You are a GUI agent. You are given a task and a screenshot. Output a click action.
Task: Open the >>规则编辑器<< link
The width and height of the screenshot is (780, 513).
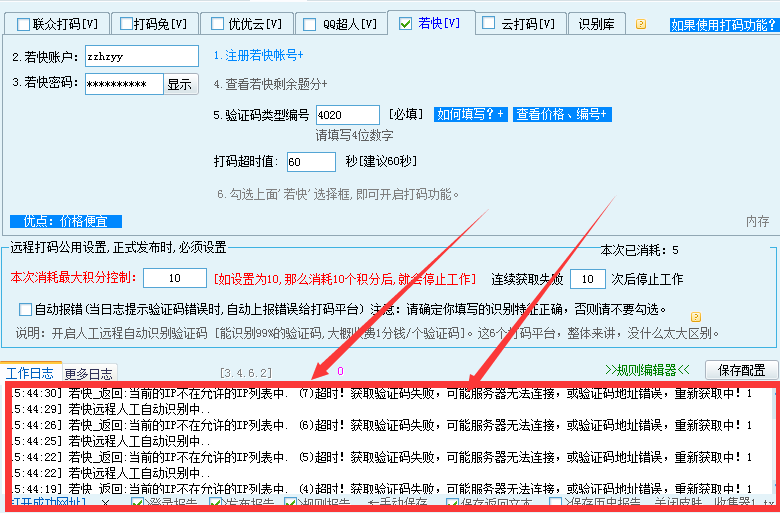pyautogui.click(x=648, y=370)
